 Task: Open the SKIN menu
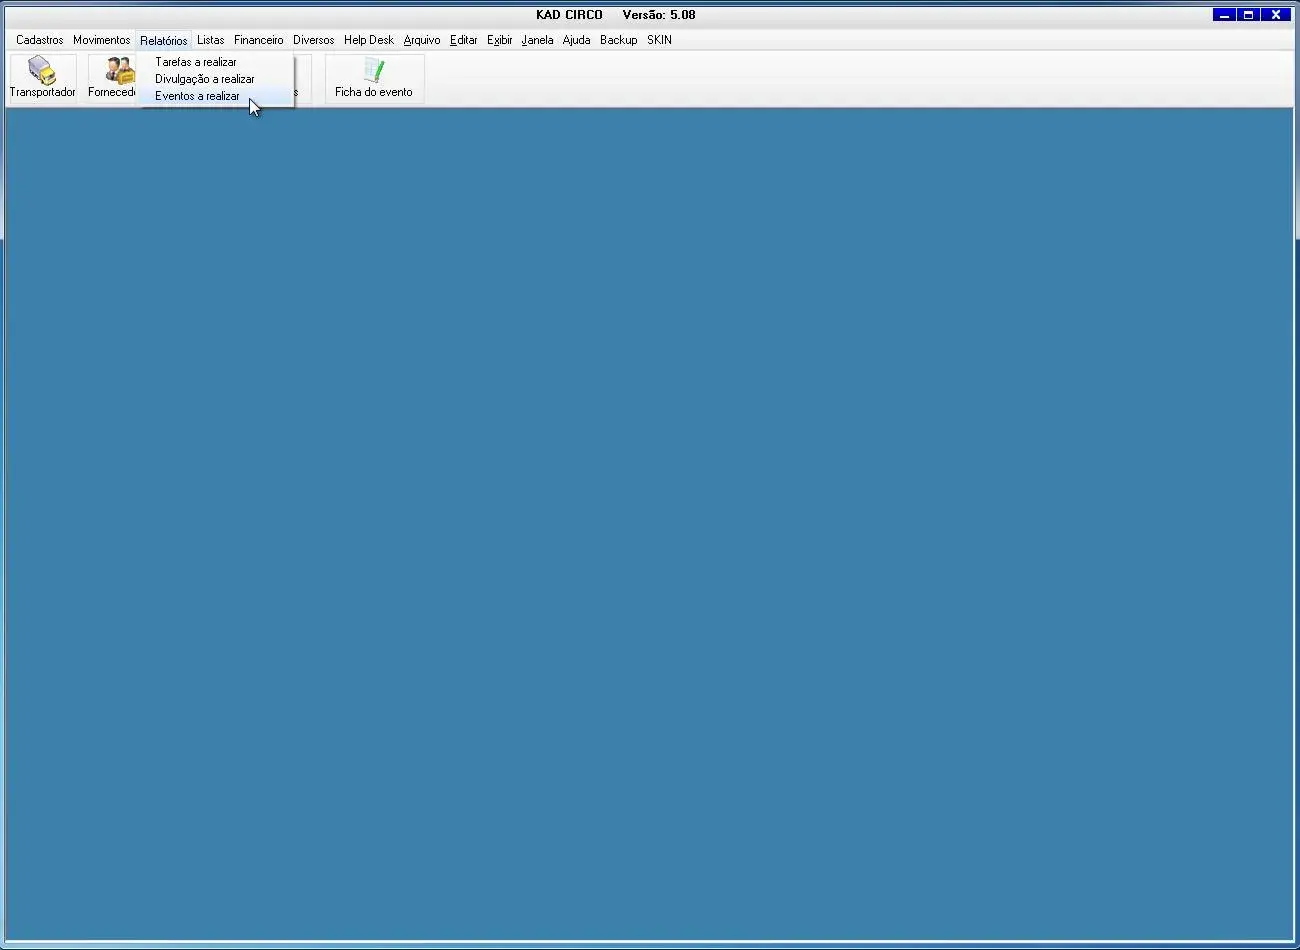tap(659, 40)
